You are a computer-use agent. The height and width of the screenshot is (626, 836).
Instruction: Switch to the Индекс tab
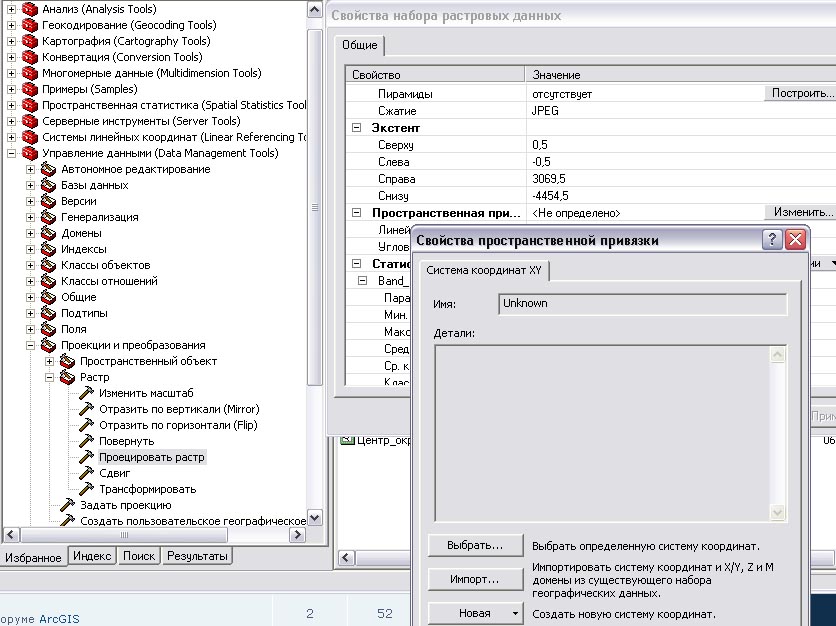(93, 556)
